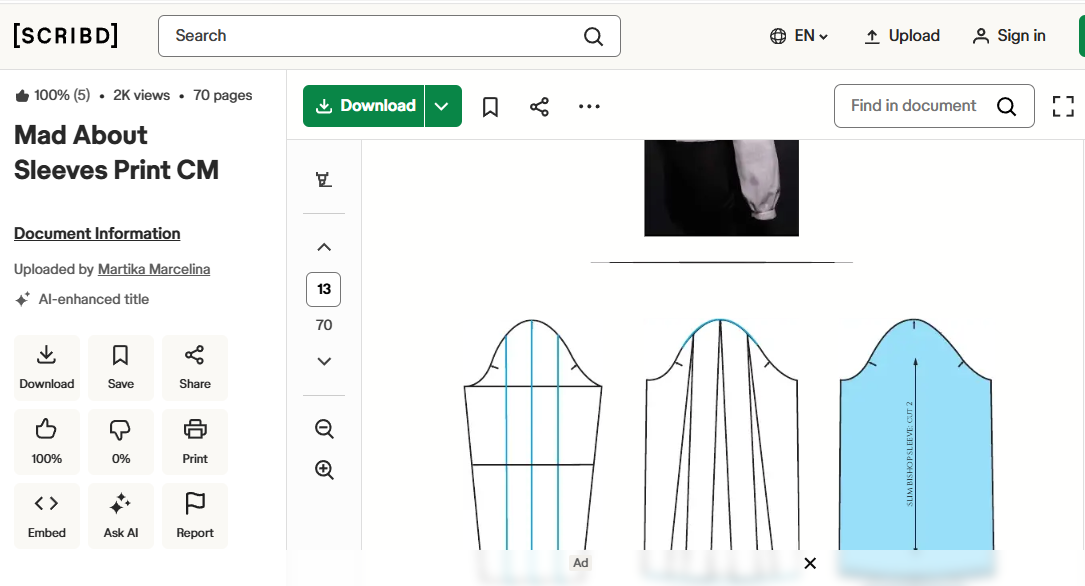The width and height of the screenshot is (1085, 586).
Task: Click the Download tile in the left sidebar
Action: (46, 367)
